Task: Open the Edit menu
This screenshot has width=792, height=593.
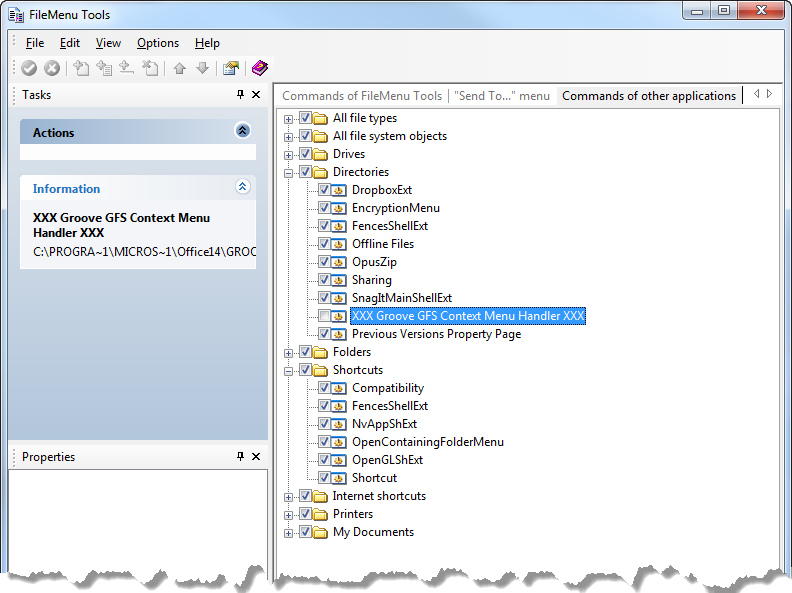Action: pos(70,43)
